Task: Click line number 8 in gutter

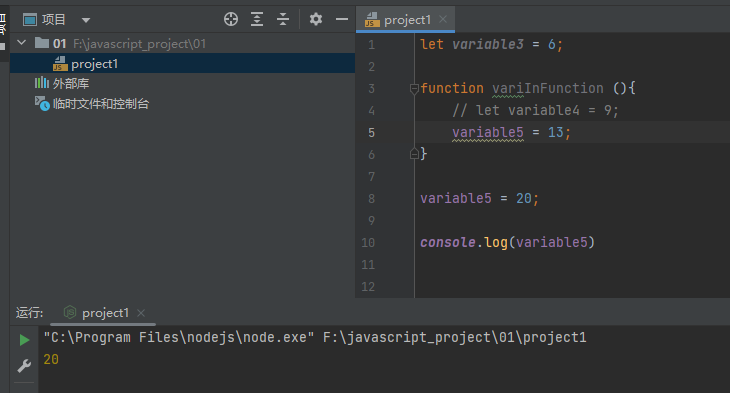Action: pos(372,199)
